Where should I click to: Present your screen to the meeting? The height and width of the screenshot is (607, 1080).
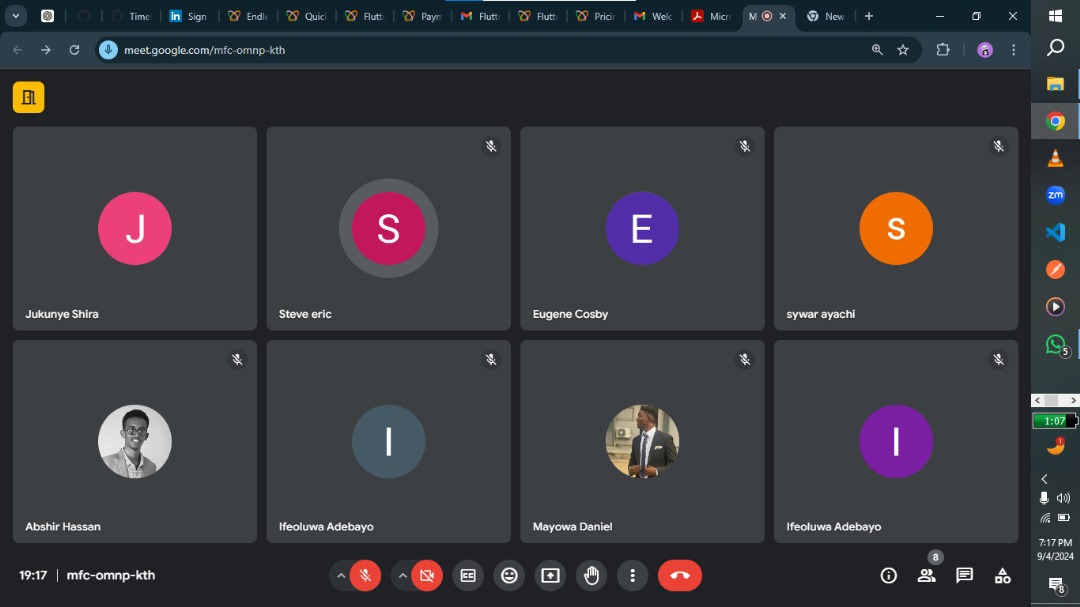coord(549,575)
